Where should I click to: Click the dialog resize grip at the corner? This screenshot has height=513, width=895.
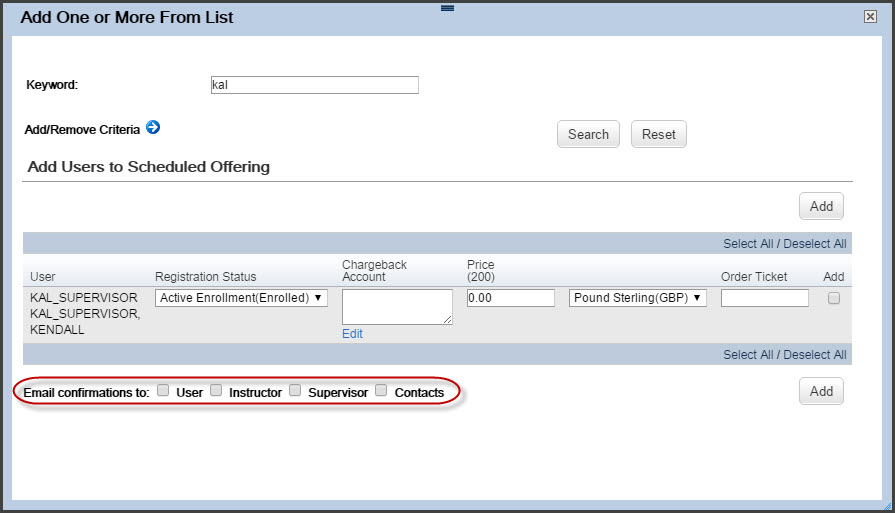coord(887,506)
